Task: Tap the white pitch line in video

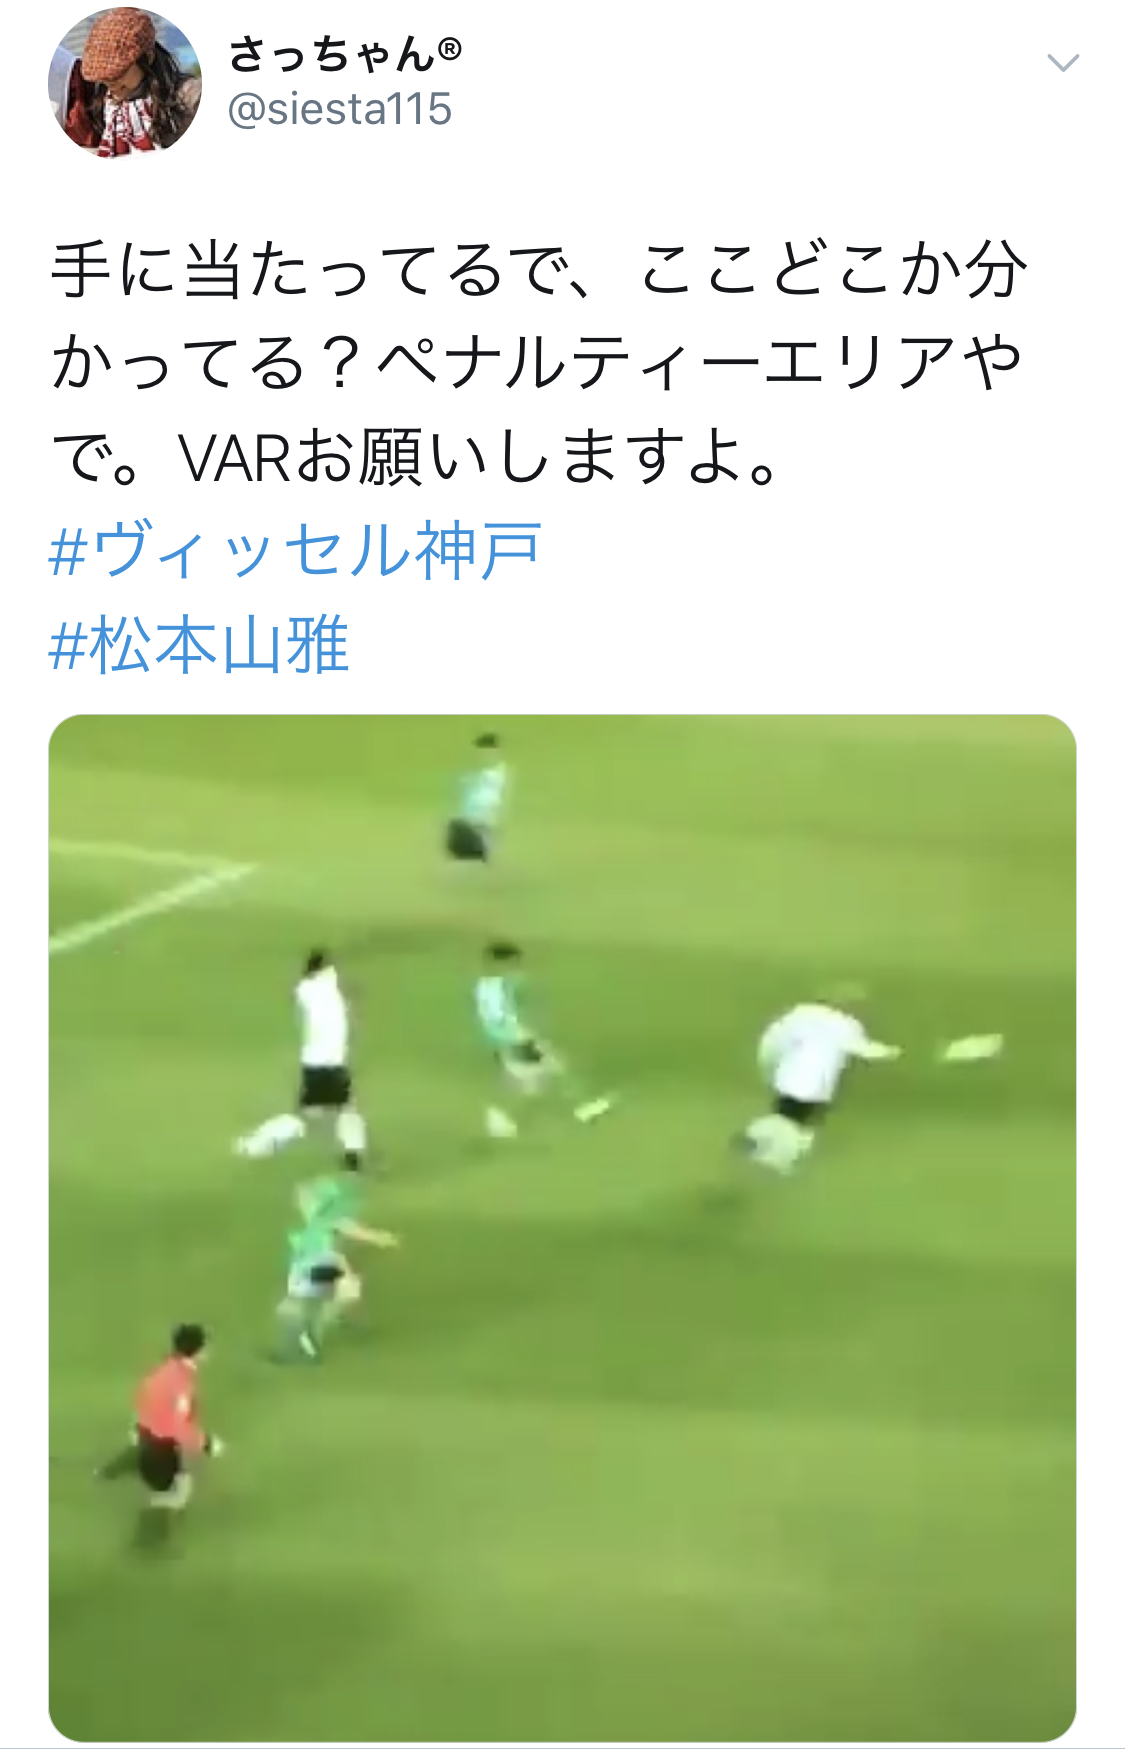Action: pyautogui.click(x=150, y=895)
